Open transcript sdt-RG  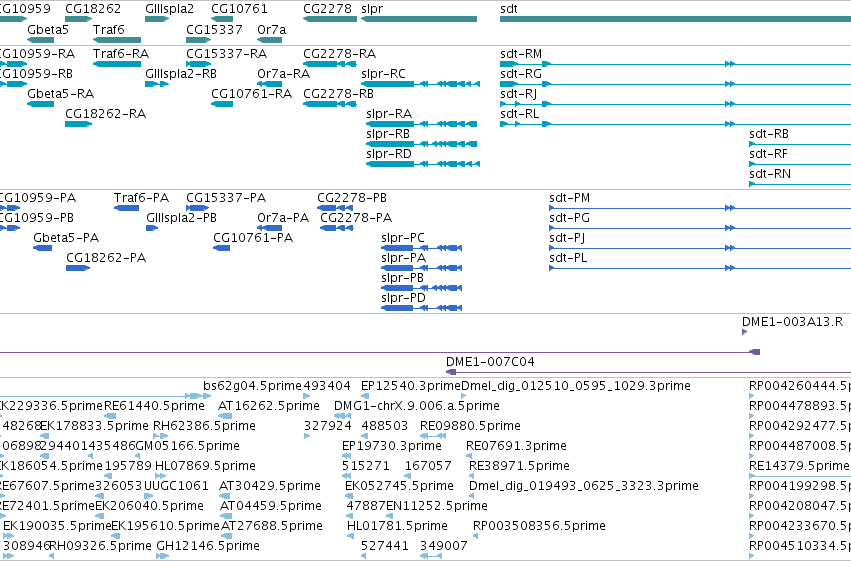point(521,74)
